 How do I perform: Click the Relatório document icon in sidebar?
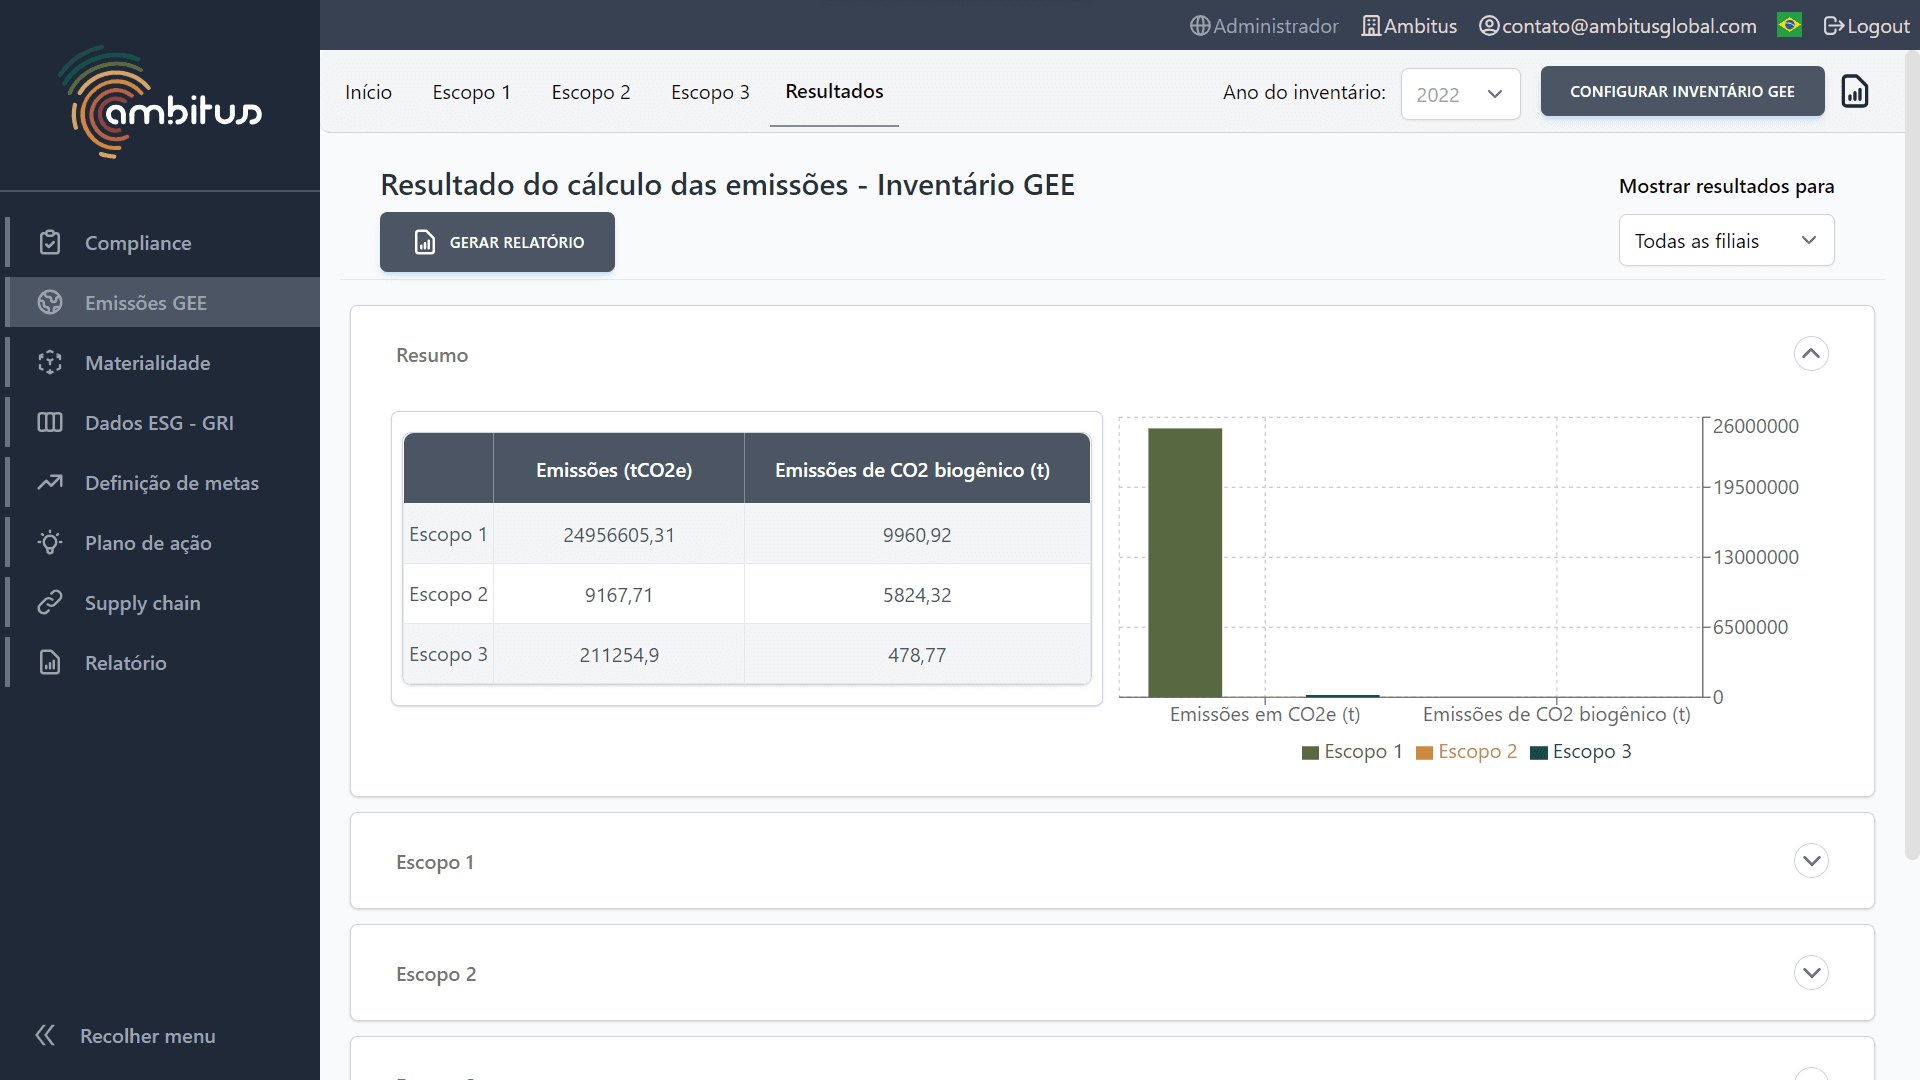click(x=50, y=662)
